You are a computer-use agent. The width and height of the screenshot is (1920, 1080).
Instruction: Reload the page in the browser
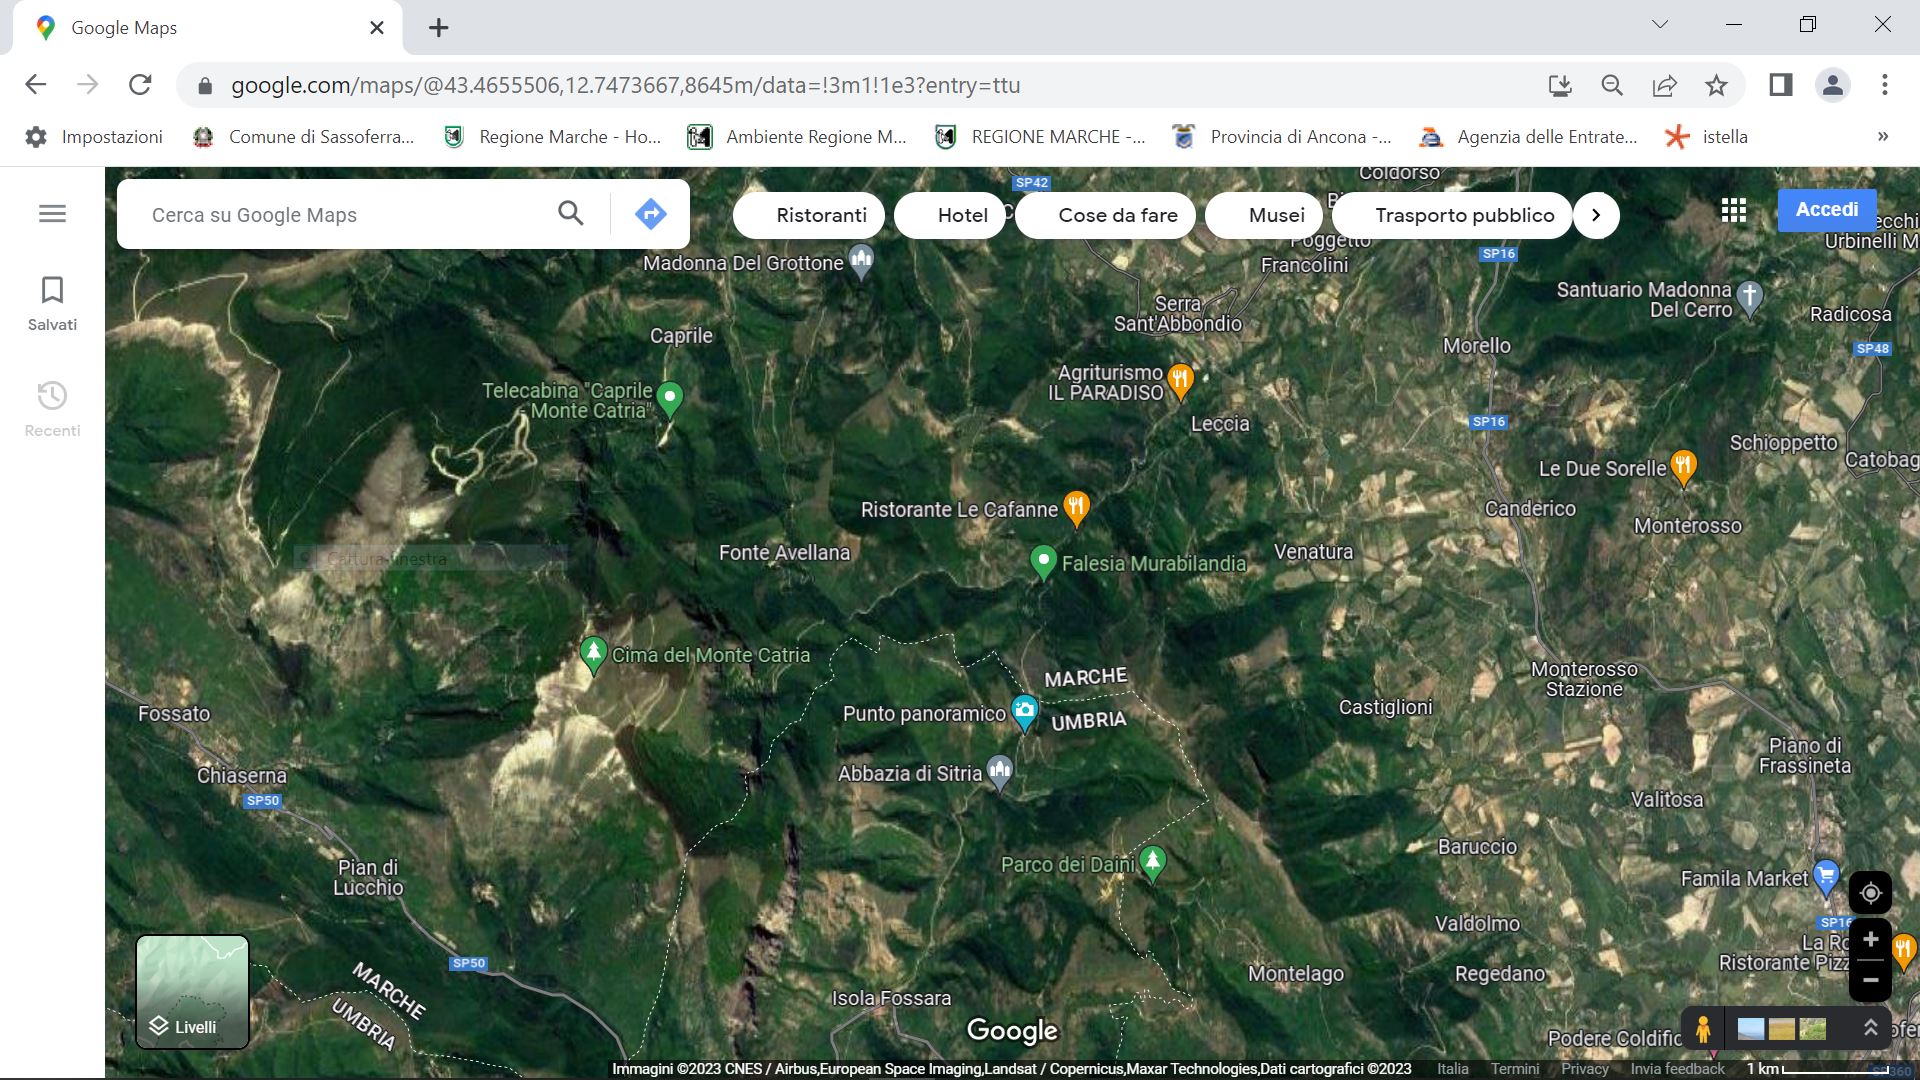pos(140,85)
